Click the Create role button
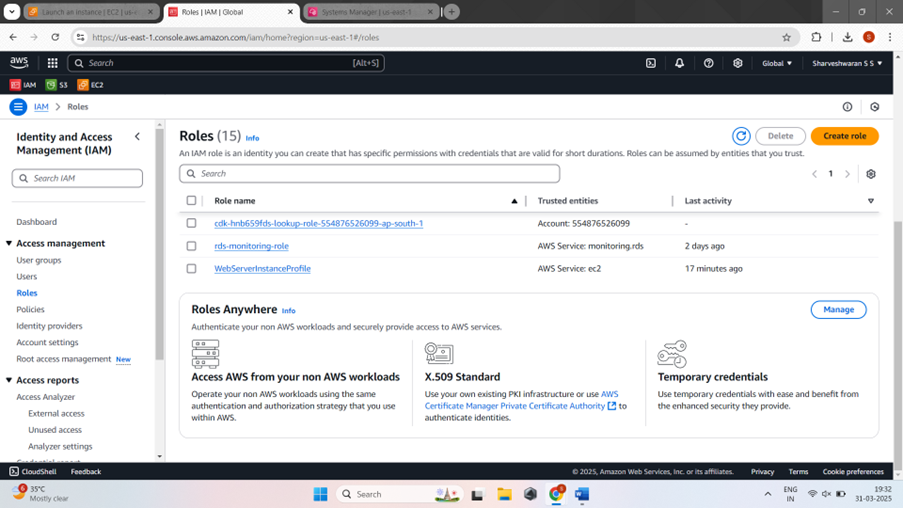The width and height of the screenshot is (903, 508). click(x=845, y=136)
